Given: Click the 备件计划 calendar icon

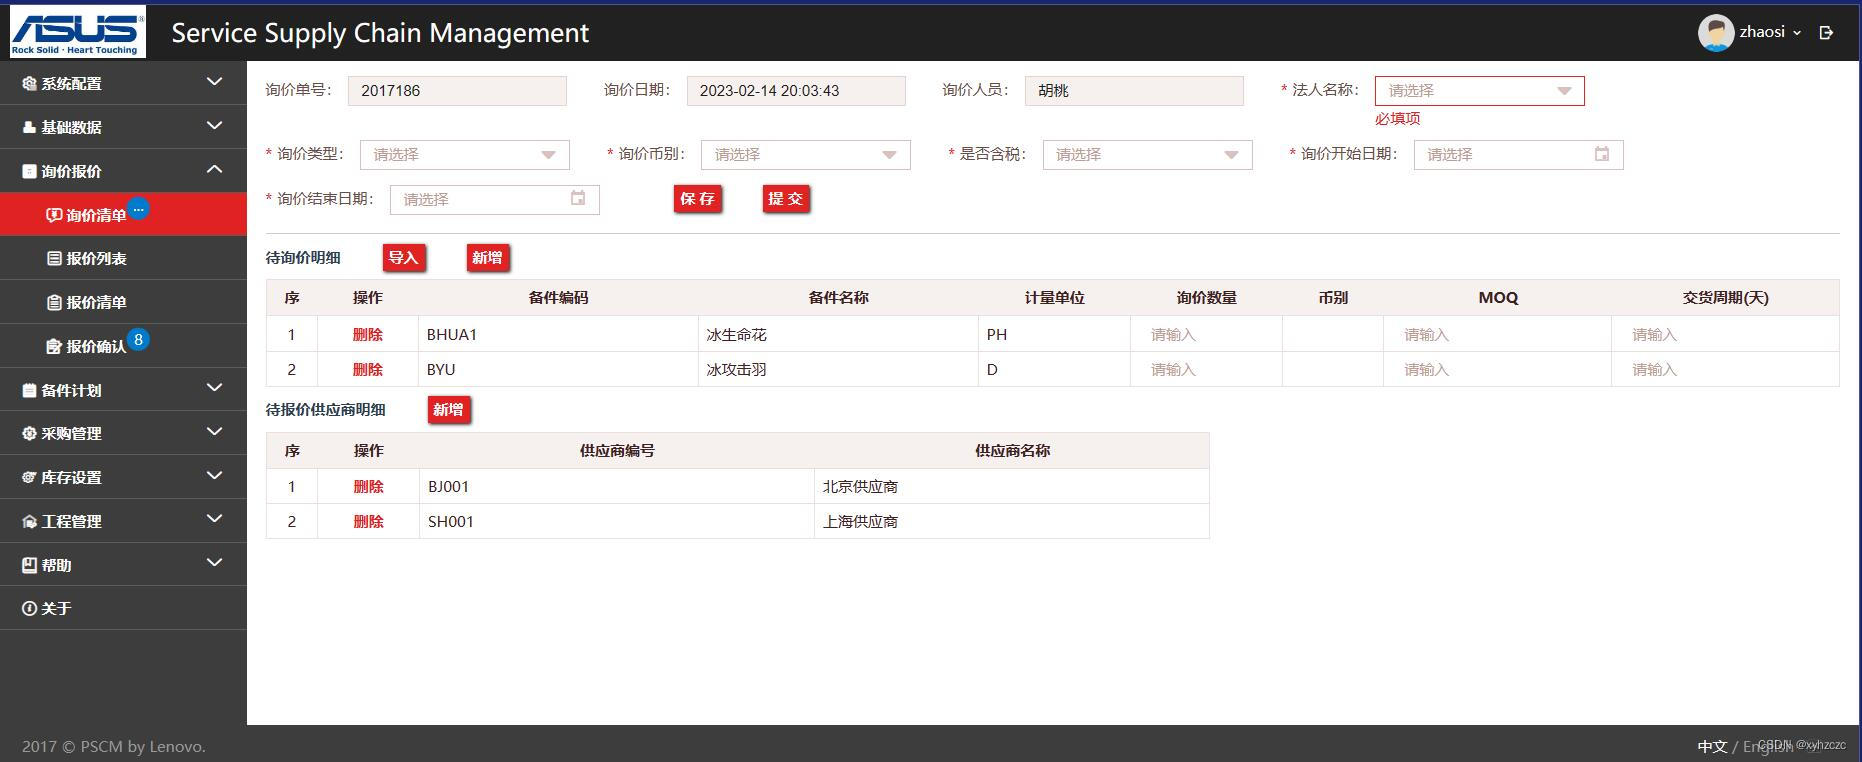Looking at the screenshot, I should tap(29, 390).
